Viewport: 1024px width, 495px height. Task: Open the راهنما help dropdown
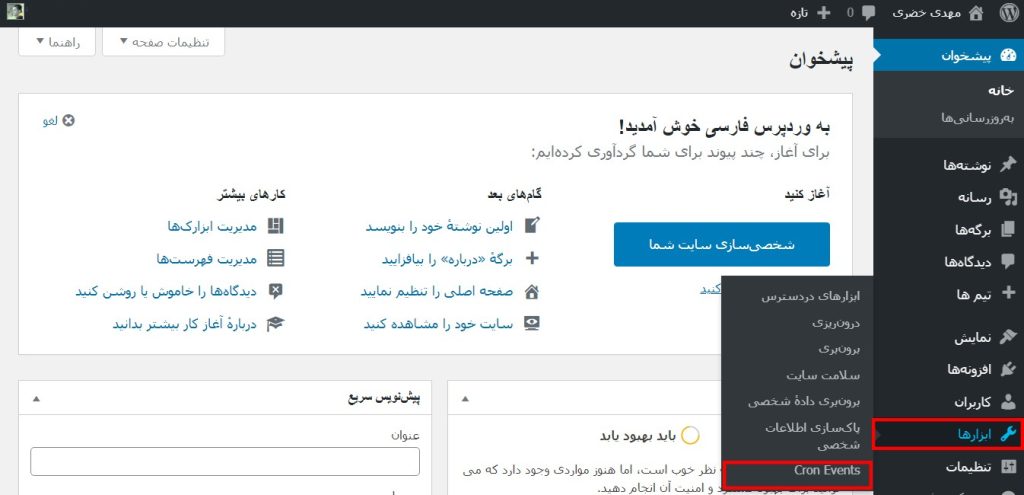(57, 42)
